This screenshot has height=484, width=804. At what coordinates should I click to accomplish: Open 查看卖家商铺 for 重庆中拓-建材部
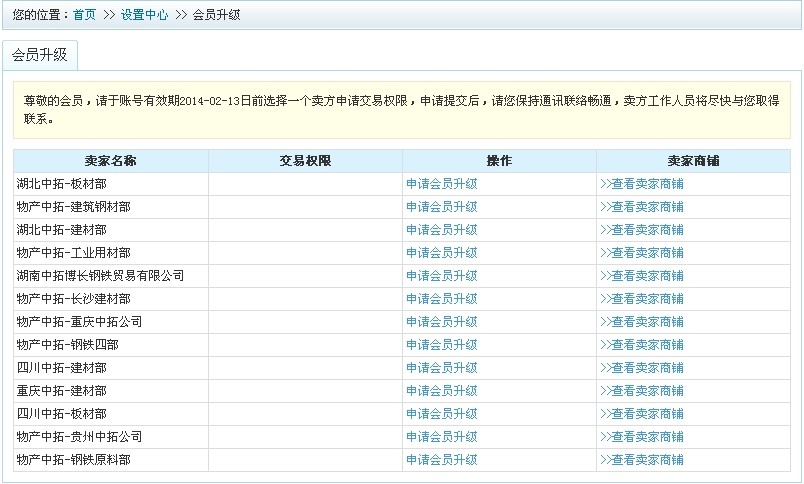tap(642, 390)
